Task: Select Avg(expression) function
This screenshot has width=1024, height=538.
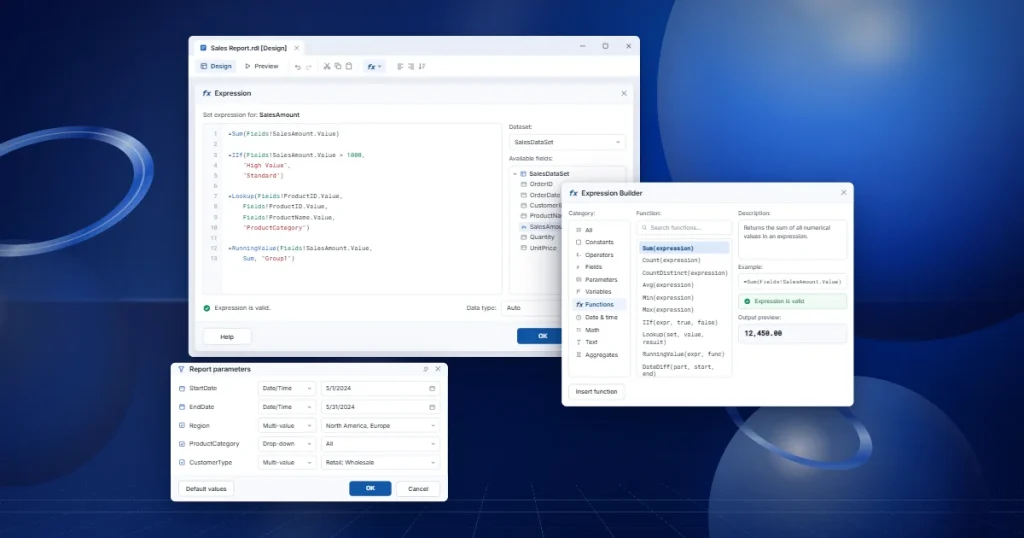Action: [x=667, y=285]
